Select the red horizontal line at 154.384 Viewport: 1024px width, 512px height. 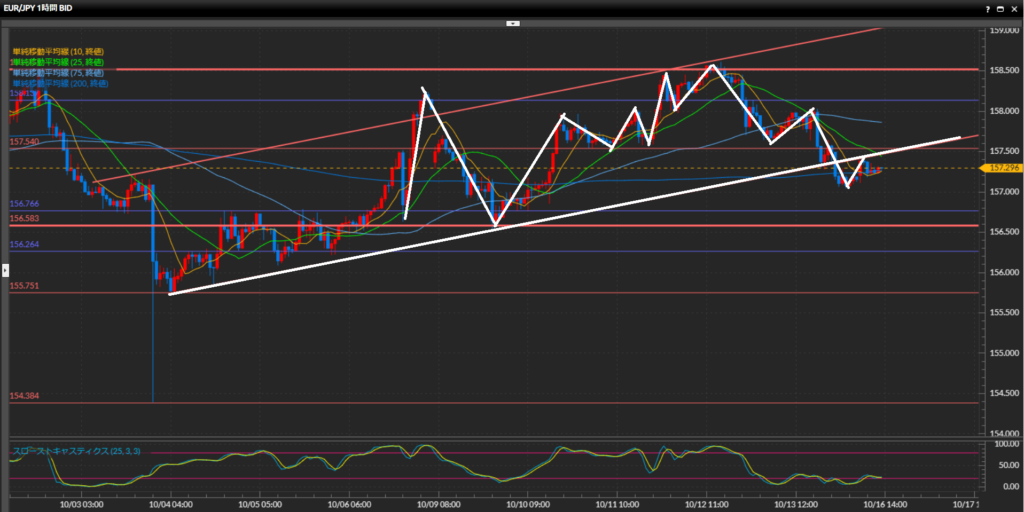[x=500, y=403]
